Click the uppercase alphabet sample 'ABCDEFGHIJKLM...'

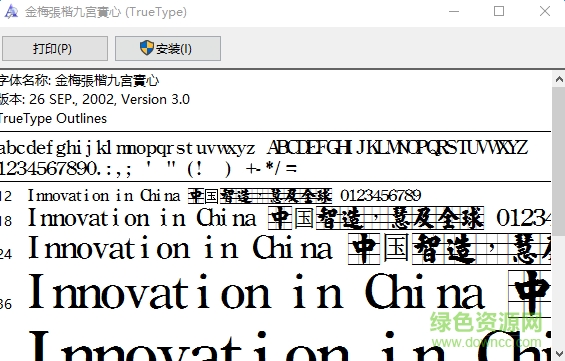point(397,147)
